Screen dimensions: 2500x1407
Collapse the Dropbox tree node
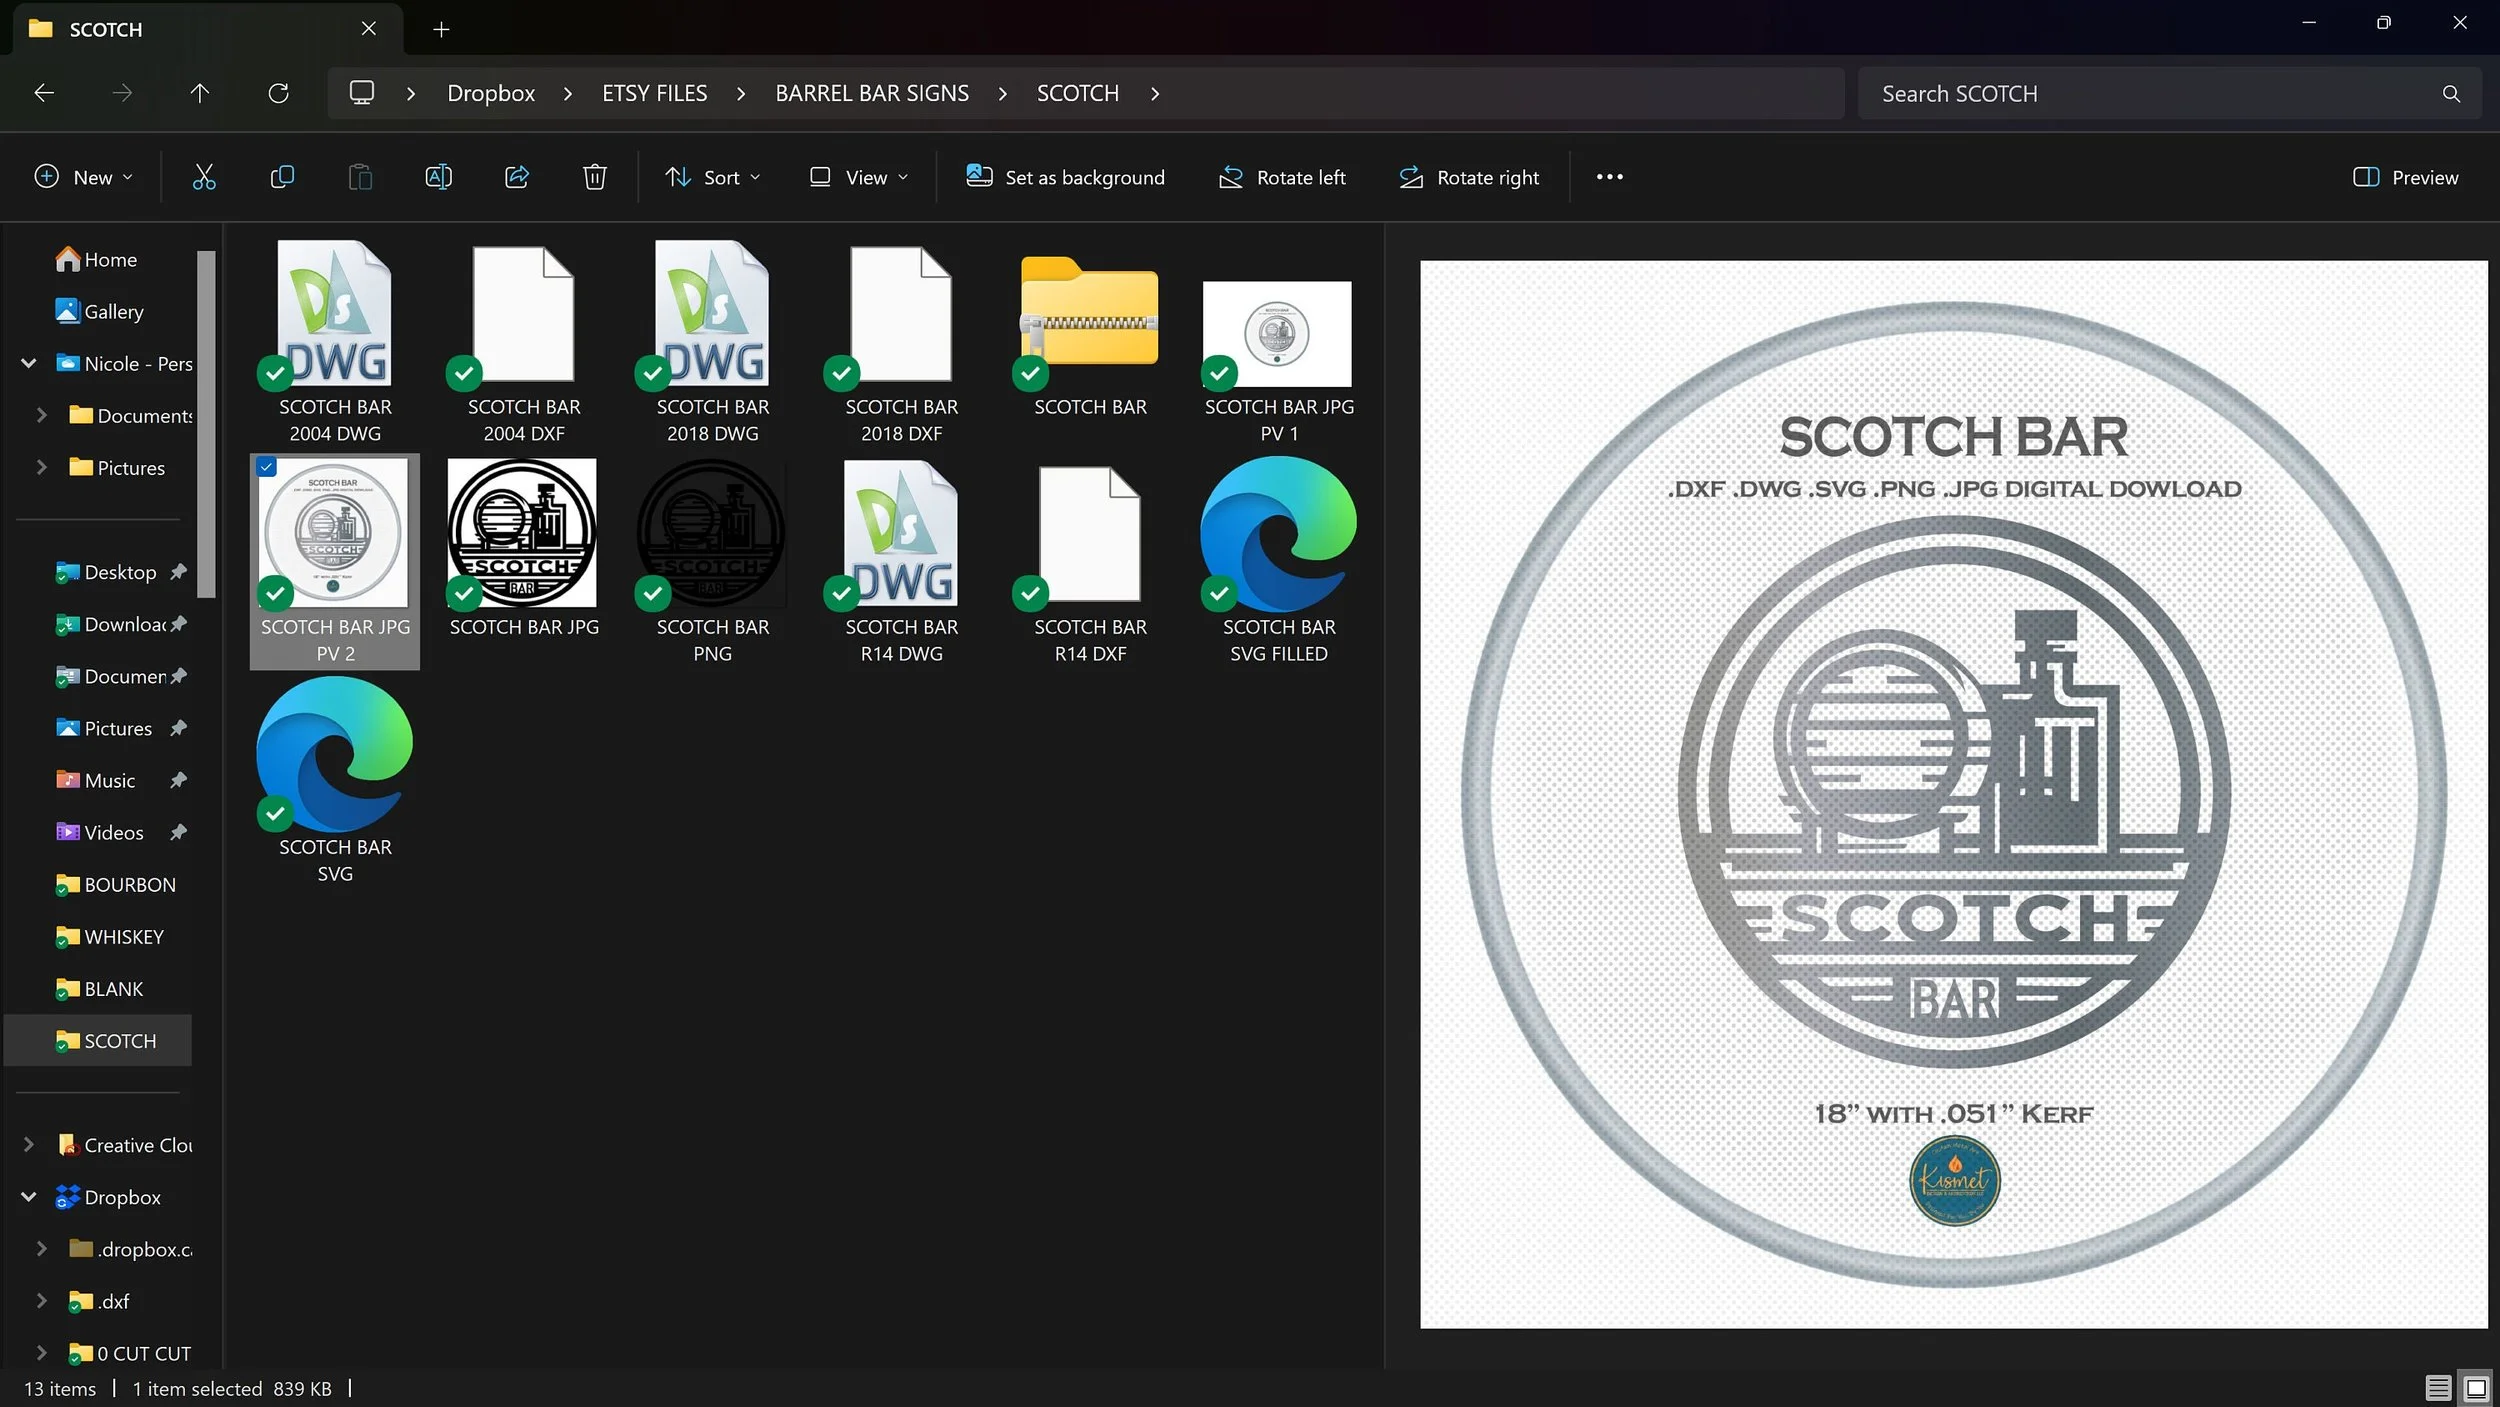click(x=29, y=1197)
